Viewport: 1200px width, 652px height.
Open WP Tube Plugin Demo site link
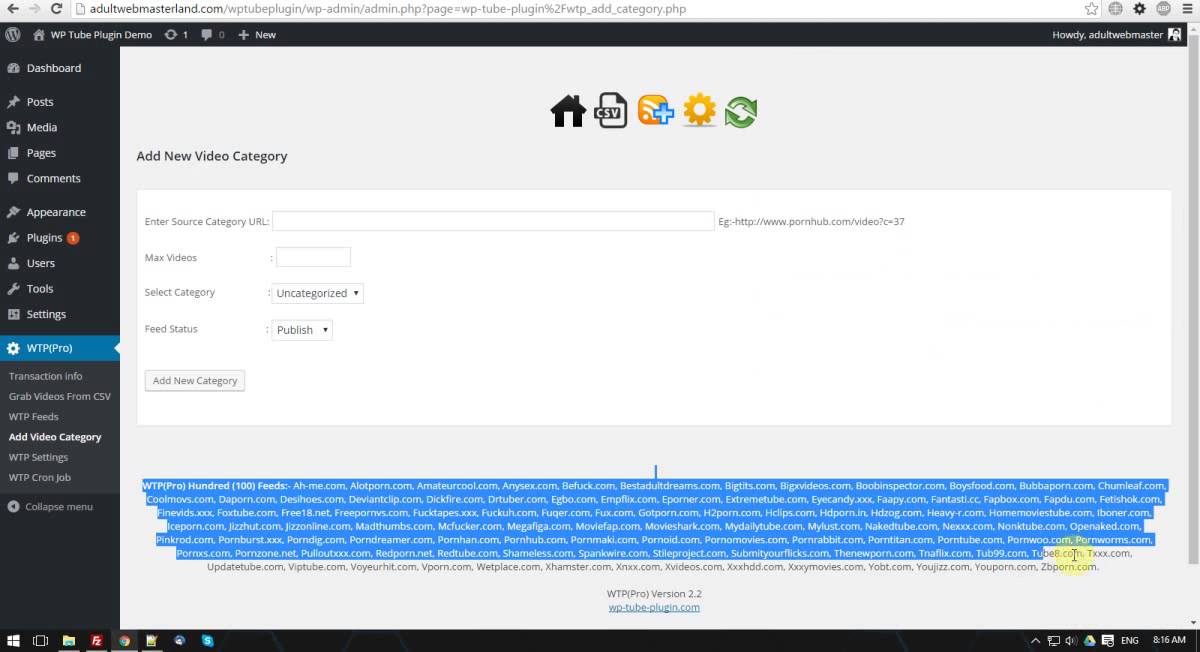92,34
